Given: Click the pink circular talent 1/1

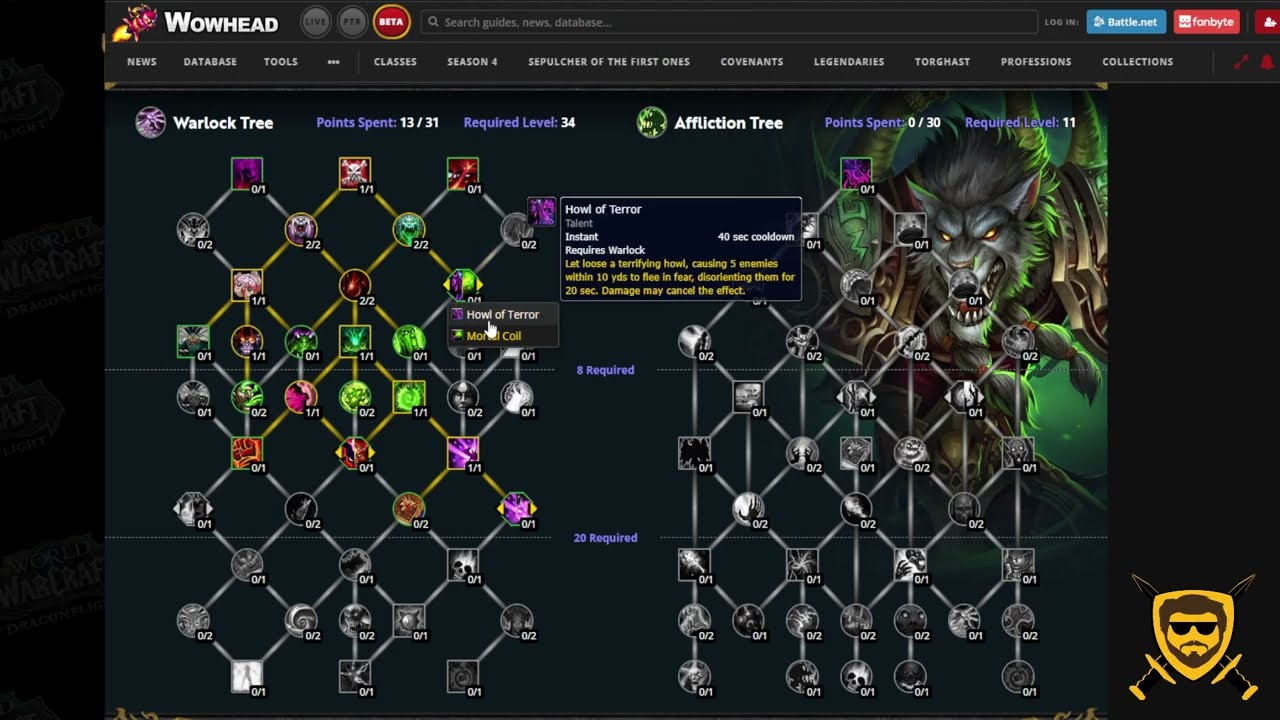Looking at the screenshot, I should click(x=300, y=397).
